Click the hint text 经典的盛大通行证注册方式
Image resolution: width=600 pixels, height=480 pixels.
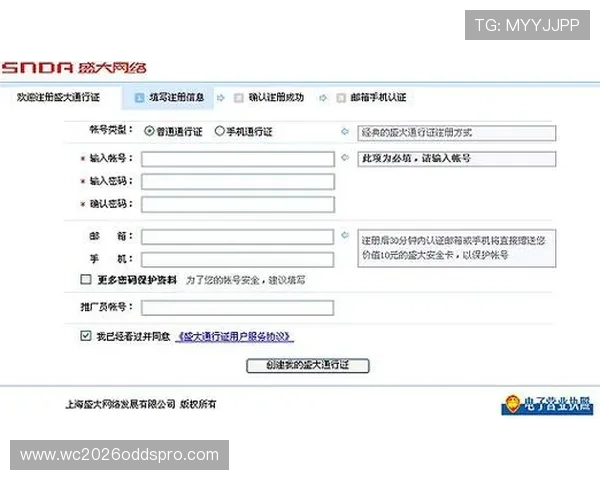click(x=417, y=133)
